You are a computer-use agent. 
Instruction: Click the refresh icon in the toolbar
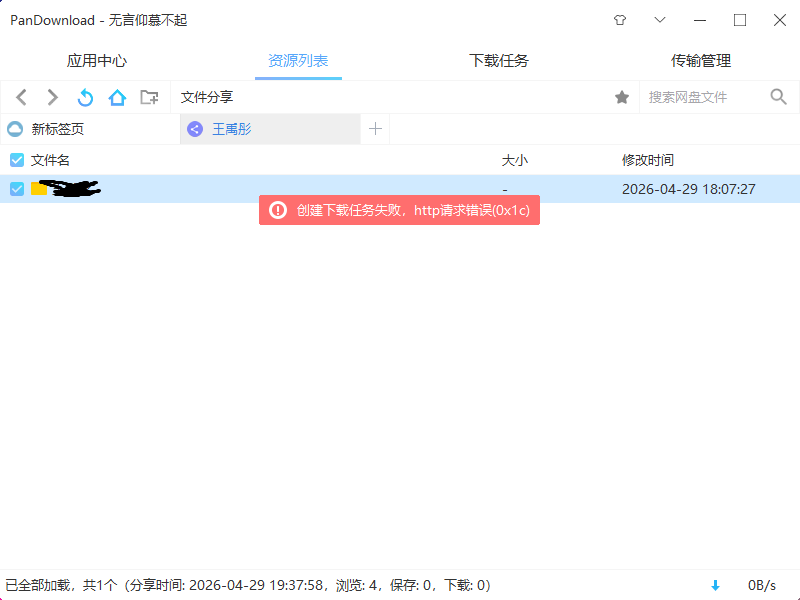(x=85, y=97)
